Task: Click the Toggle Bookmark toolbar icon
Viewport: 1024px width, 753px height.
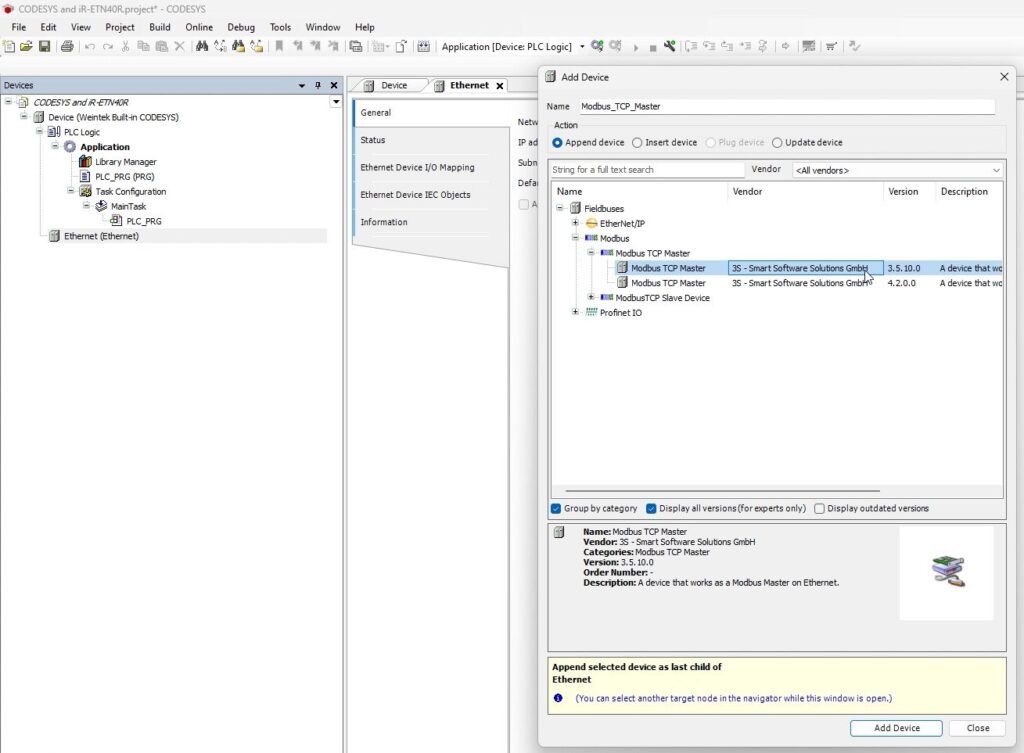Action: (x=279, y=46)
